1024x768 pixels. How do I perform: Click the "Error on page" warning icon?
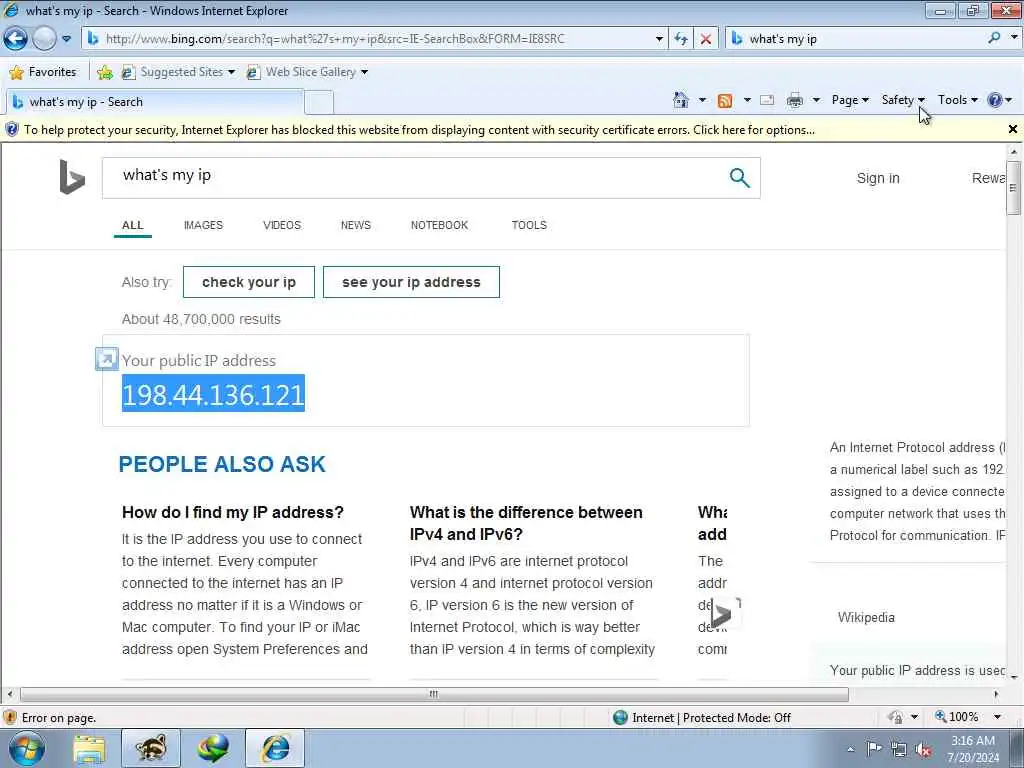pos(10,718)
